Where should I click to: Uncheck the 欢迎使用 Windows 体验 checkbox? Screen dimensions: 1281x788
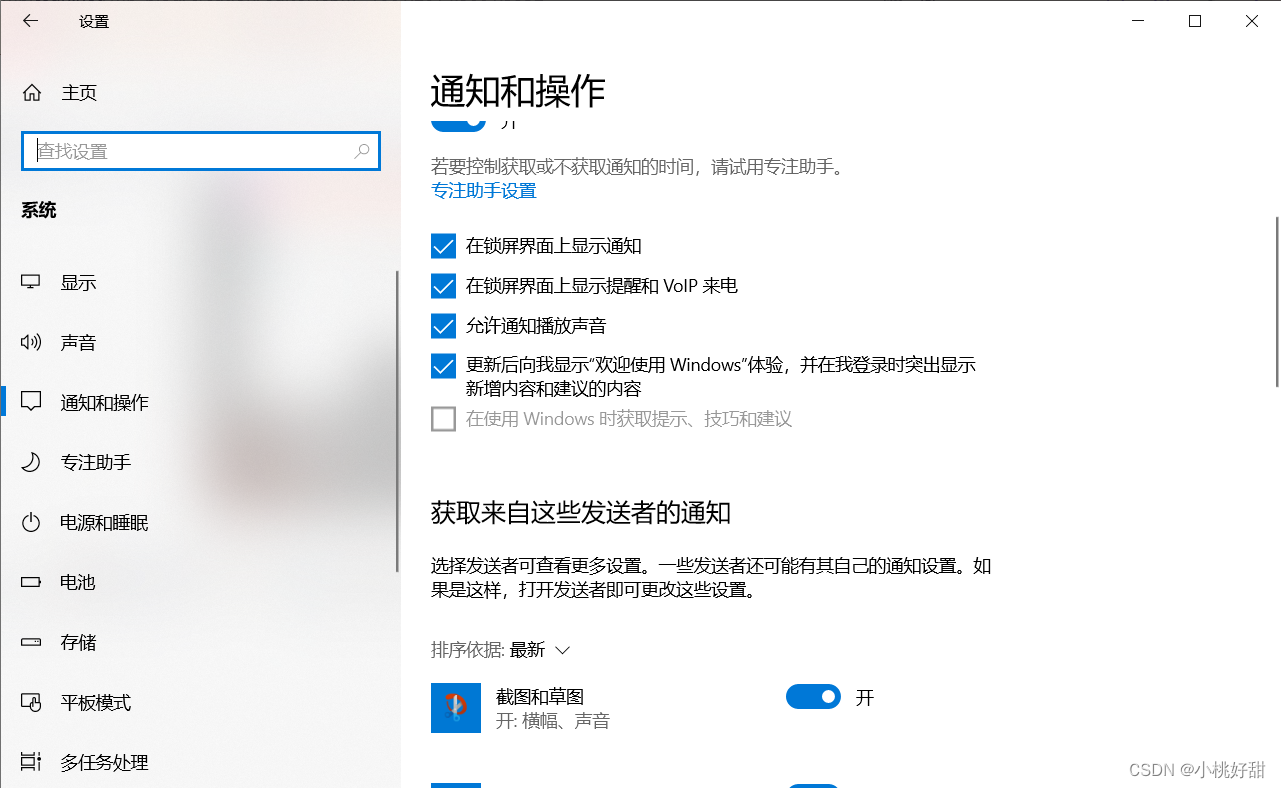pyautogui.click(x=443, y=366)
